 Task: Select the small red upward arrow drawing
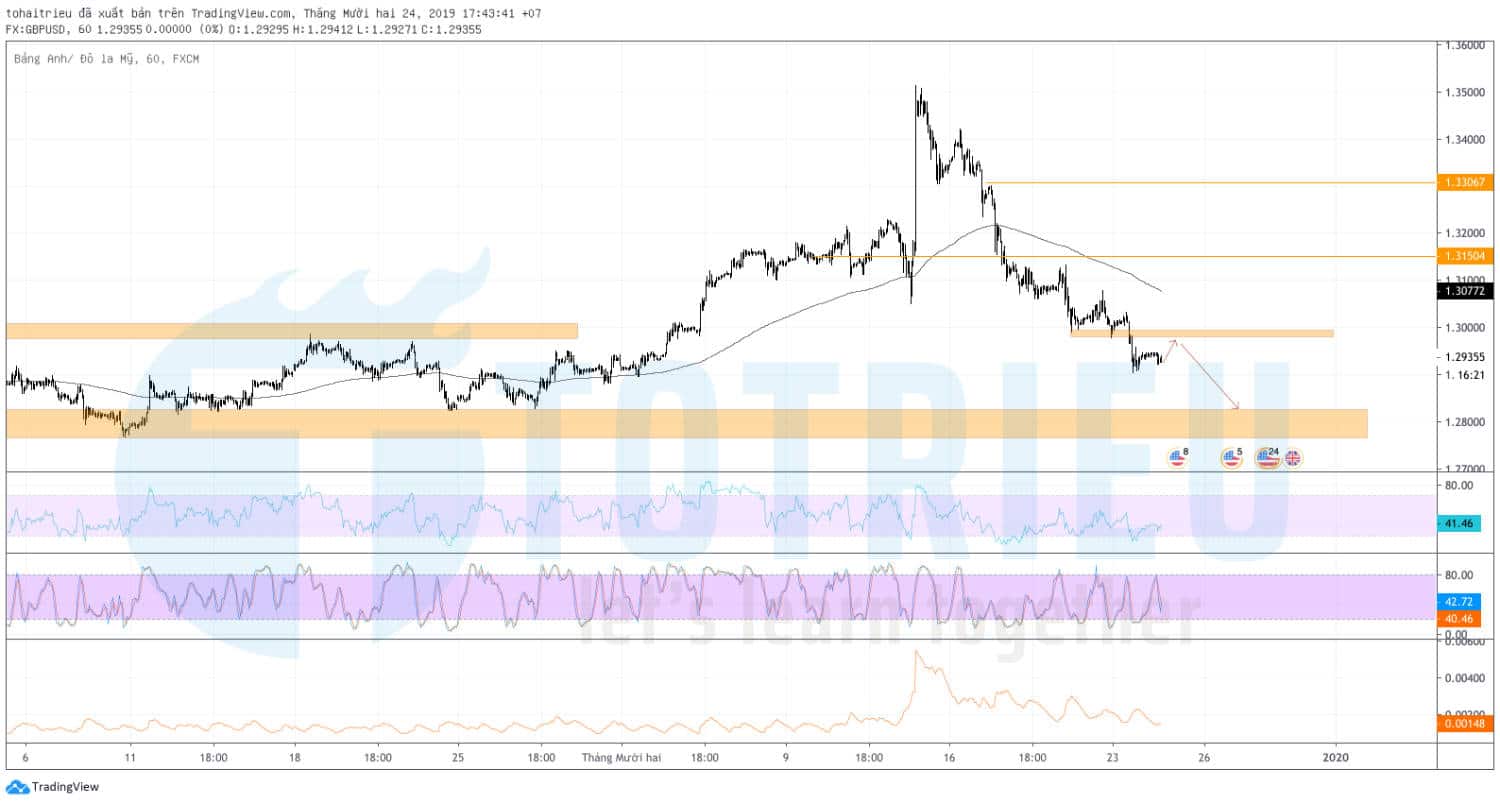point(1169,350)
